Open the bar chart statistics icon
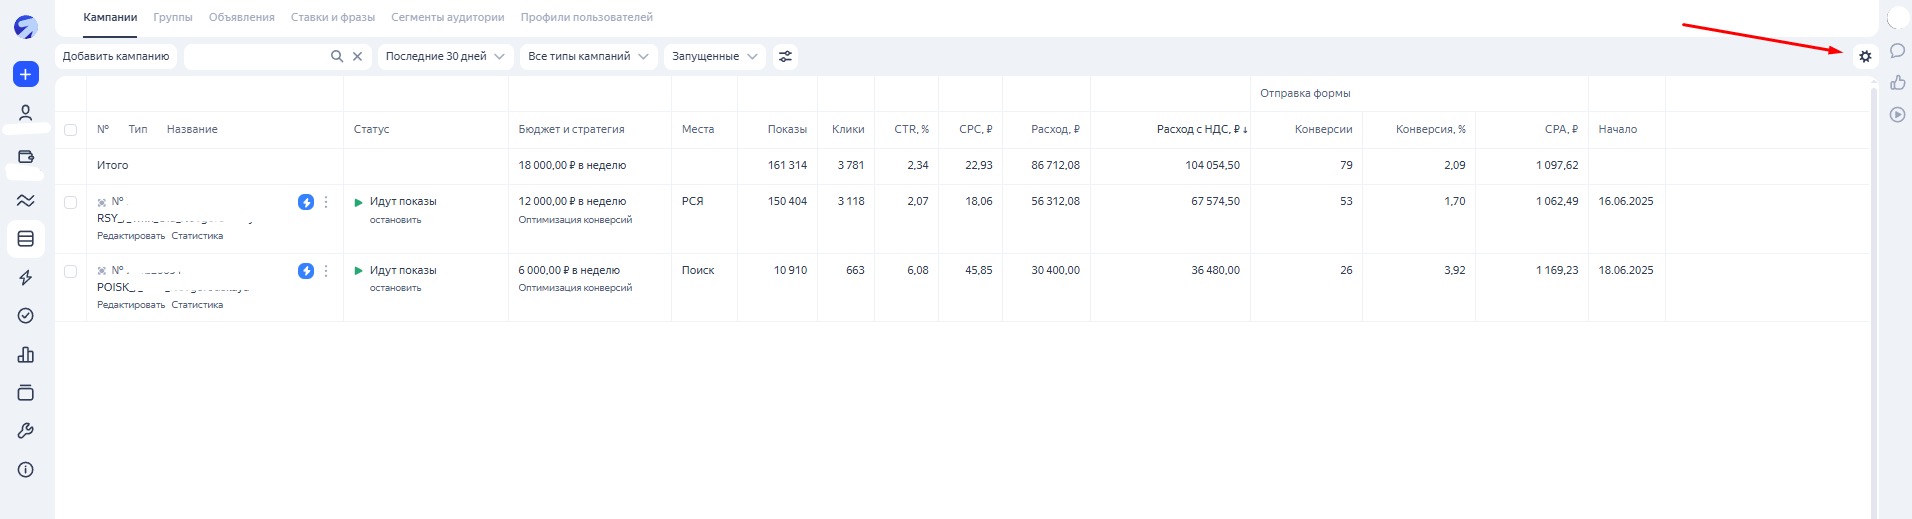The image size is (1912, 519). tap(26, 355)
